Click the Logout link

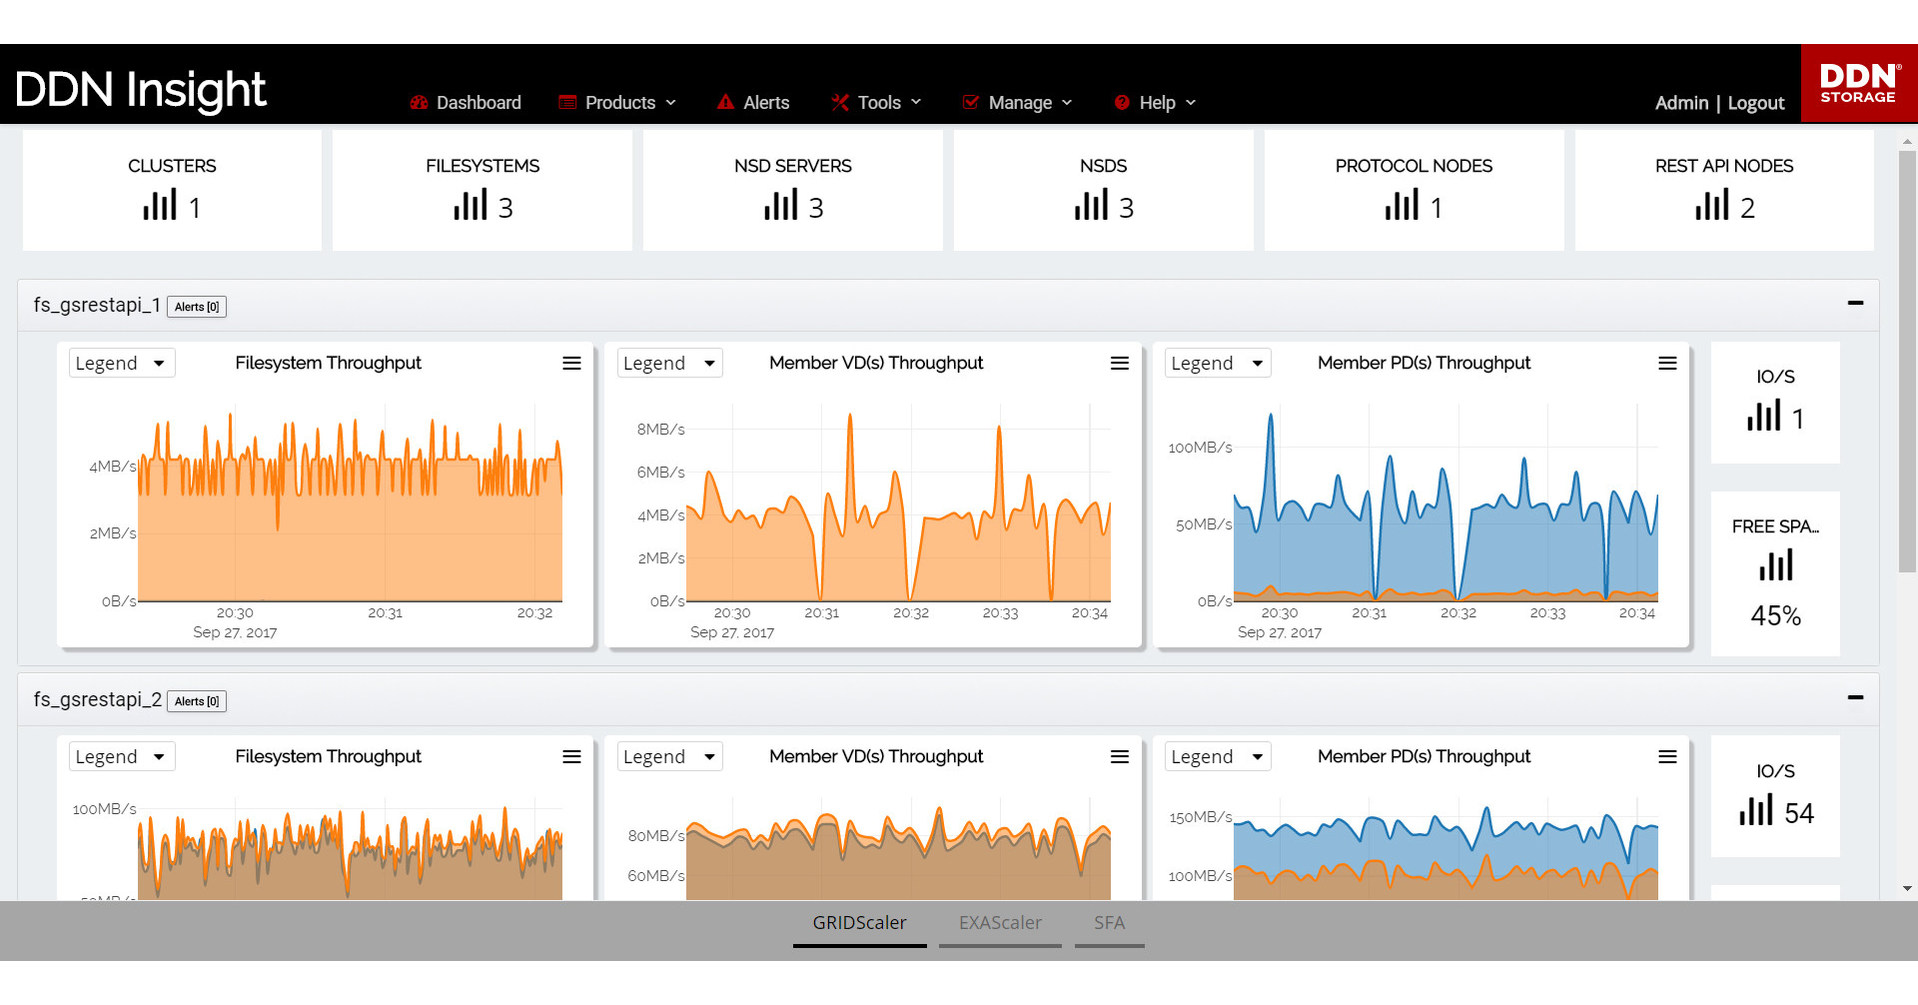click(x=1755, y=103)
